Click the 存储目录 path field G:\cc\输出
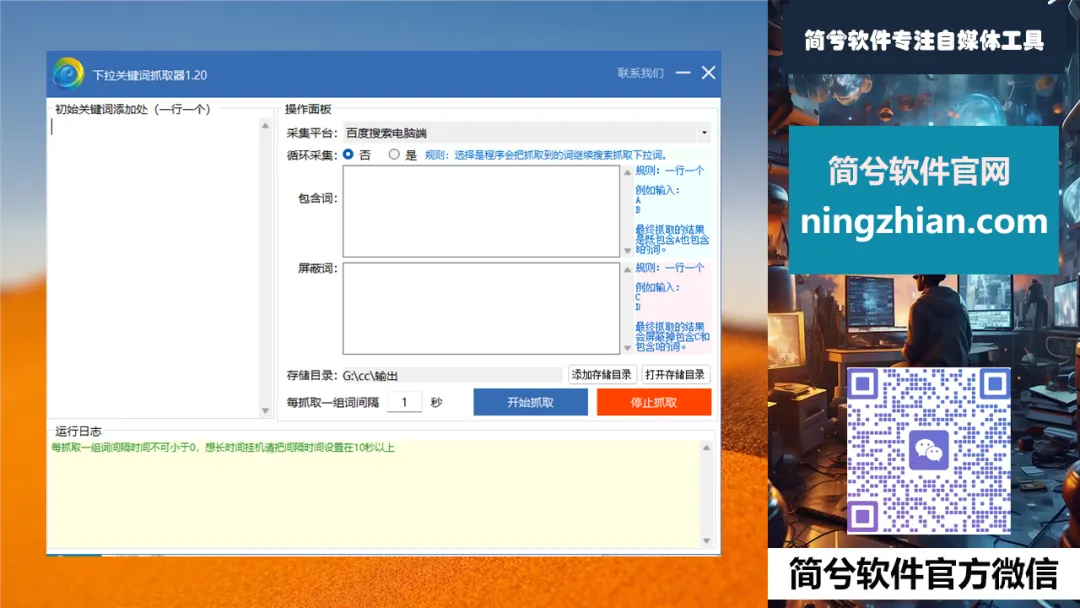Image resolution: width=1080 pixels, height=608 pixels. coord(452,375)
